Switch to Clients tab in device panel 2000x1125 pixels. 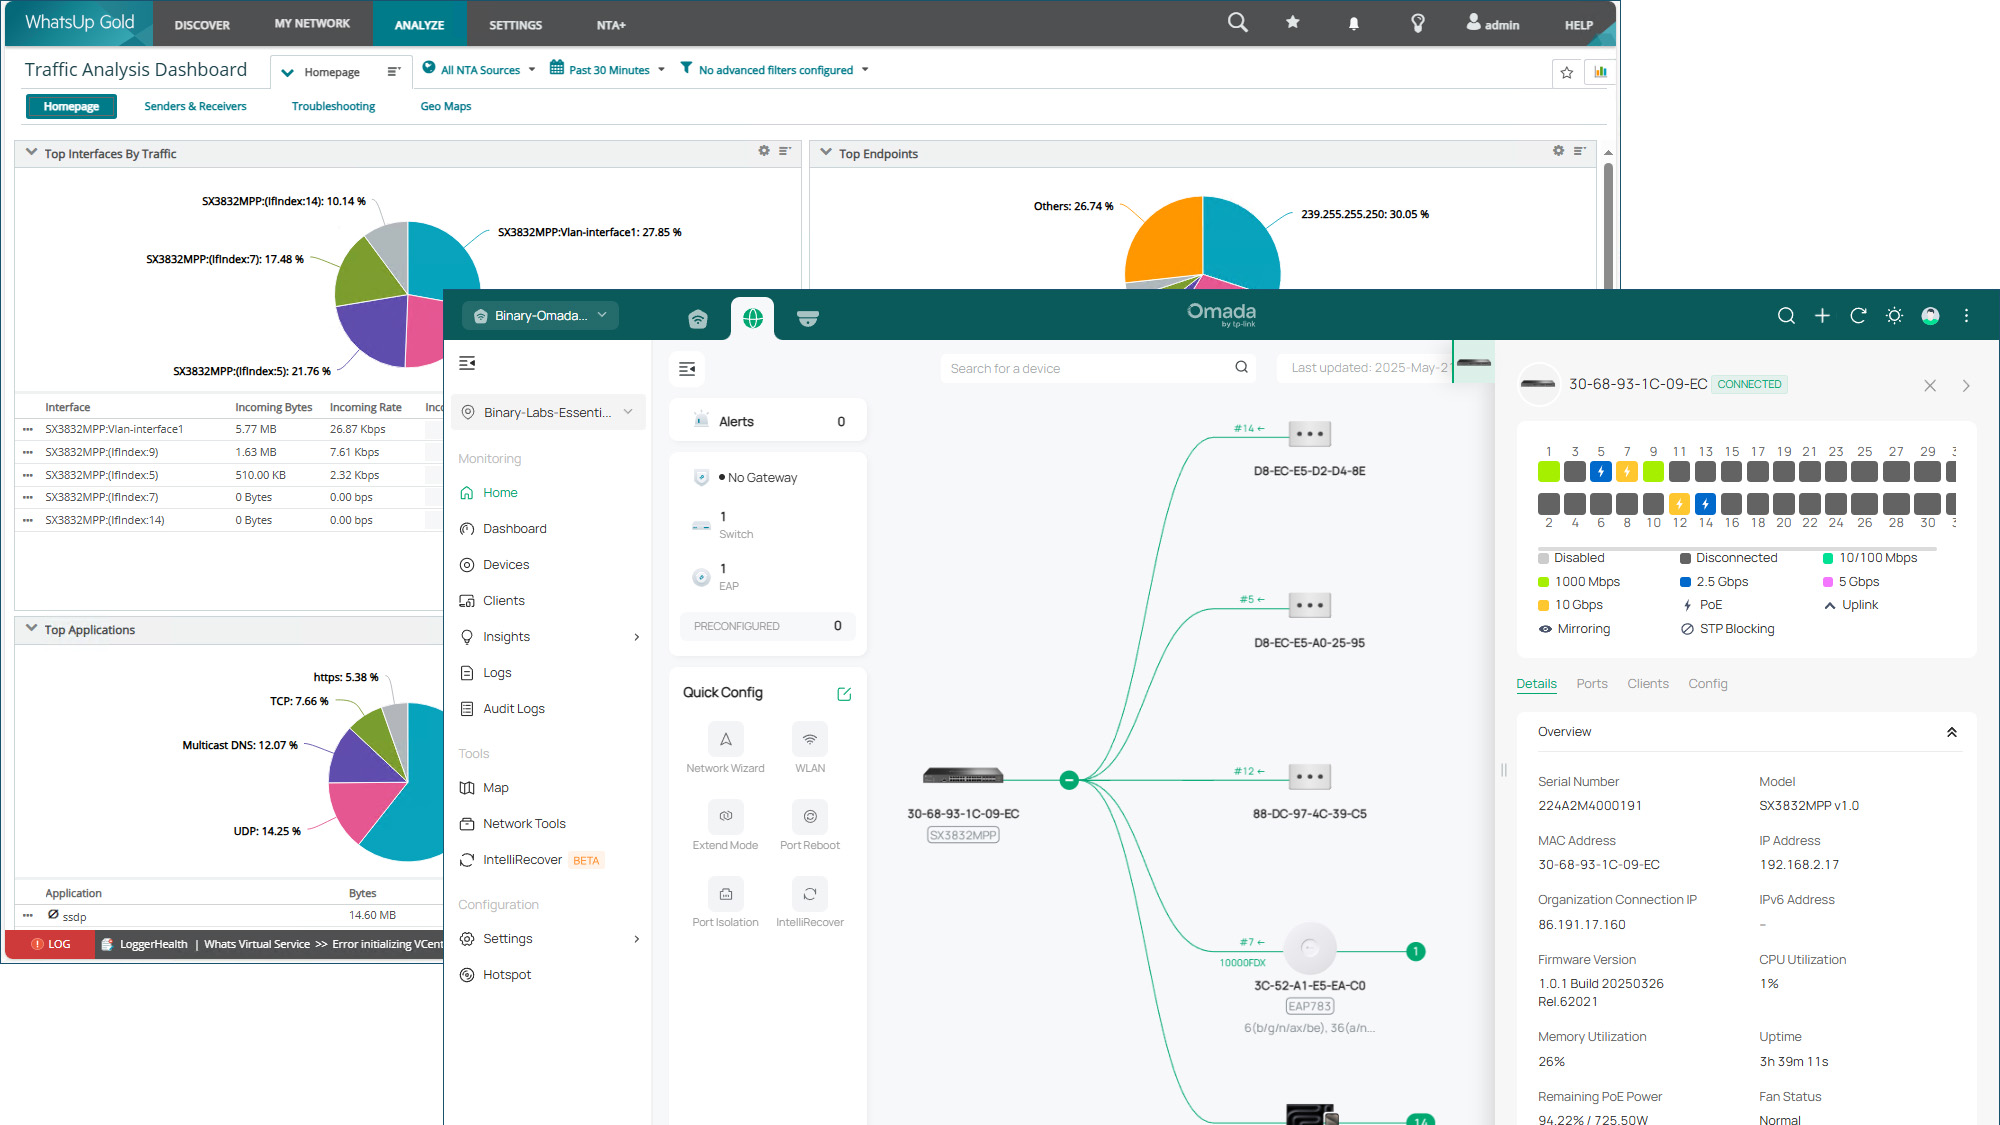1648,684
